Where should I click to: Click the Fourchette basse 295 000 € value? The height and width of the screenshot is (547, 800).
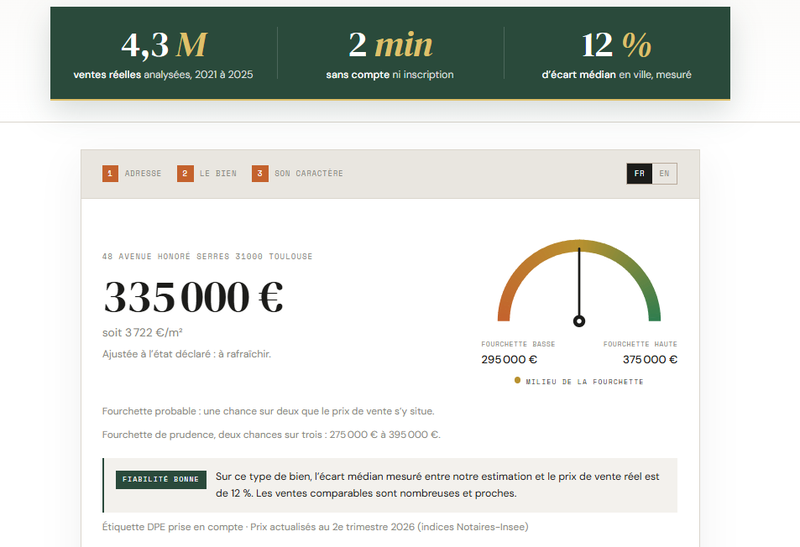click(x=509, y=359)
